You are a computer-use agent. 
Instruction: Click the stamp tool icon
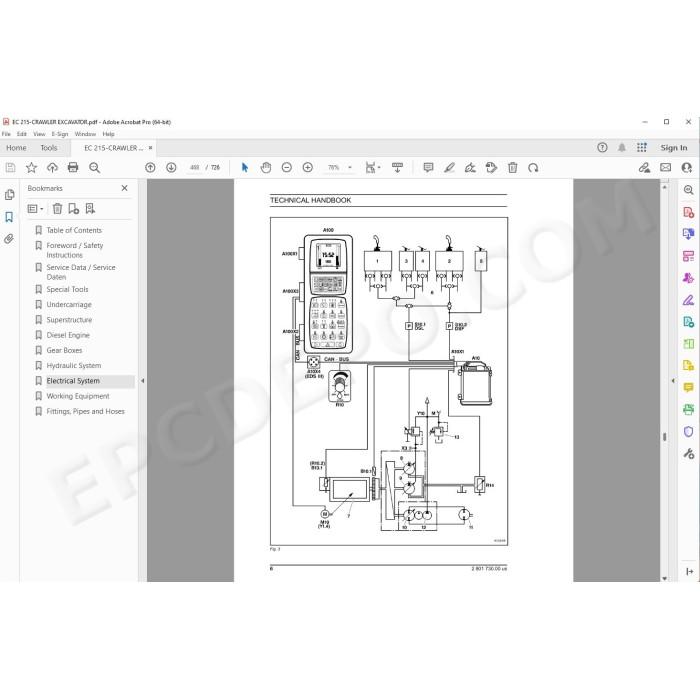tap(491, 168)
